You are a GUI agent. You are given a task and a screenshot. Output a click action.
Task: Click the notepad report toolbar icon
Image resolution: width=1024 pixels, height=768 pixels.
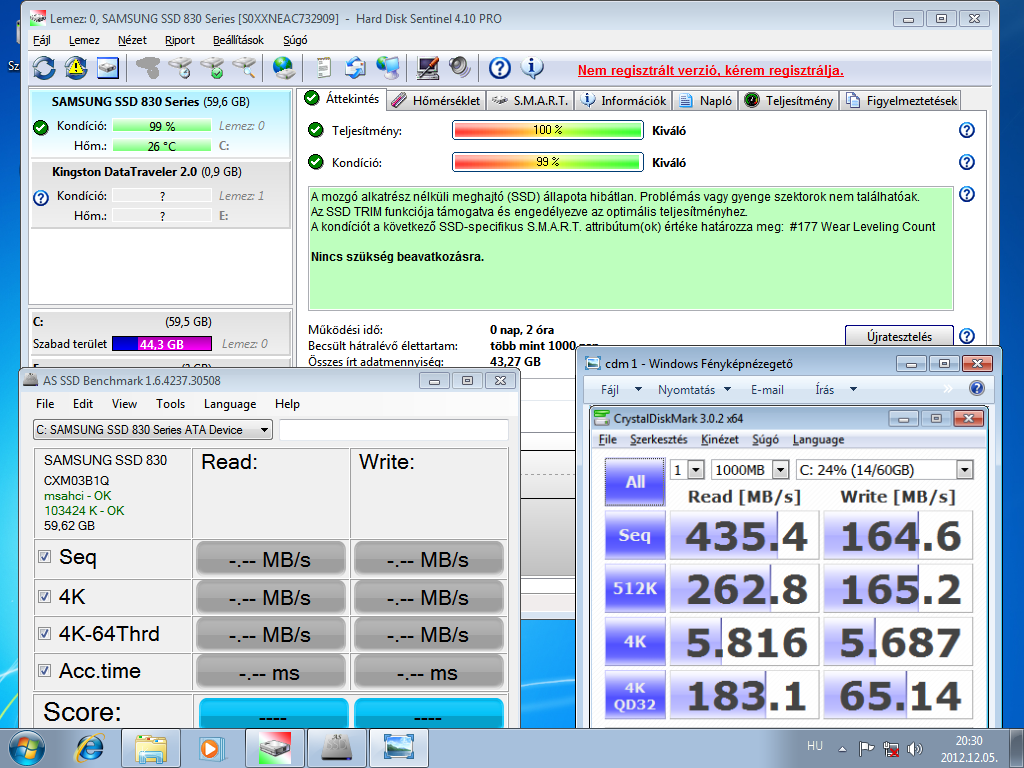tap(323, 68)
